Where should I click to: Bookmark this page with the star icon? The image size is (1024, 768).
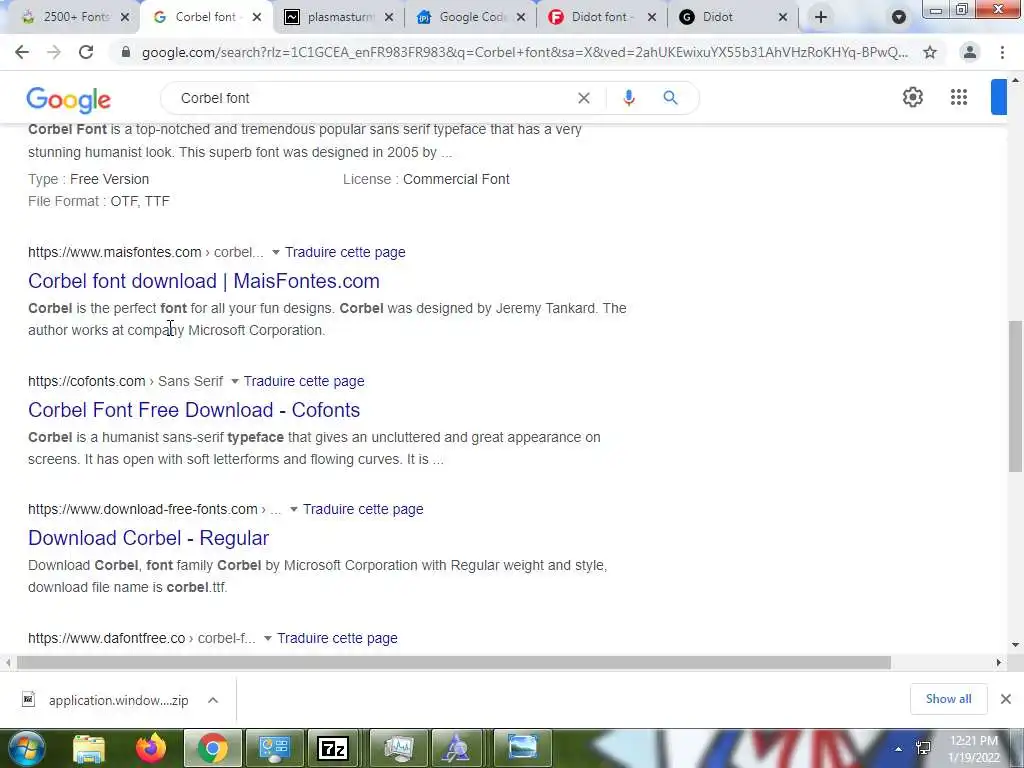(930, 52)
